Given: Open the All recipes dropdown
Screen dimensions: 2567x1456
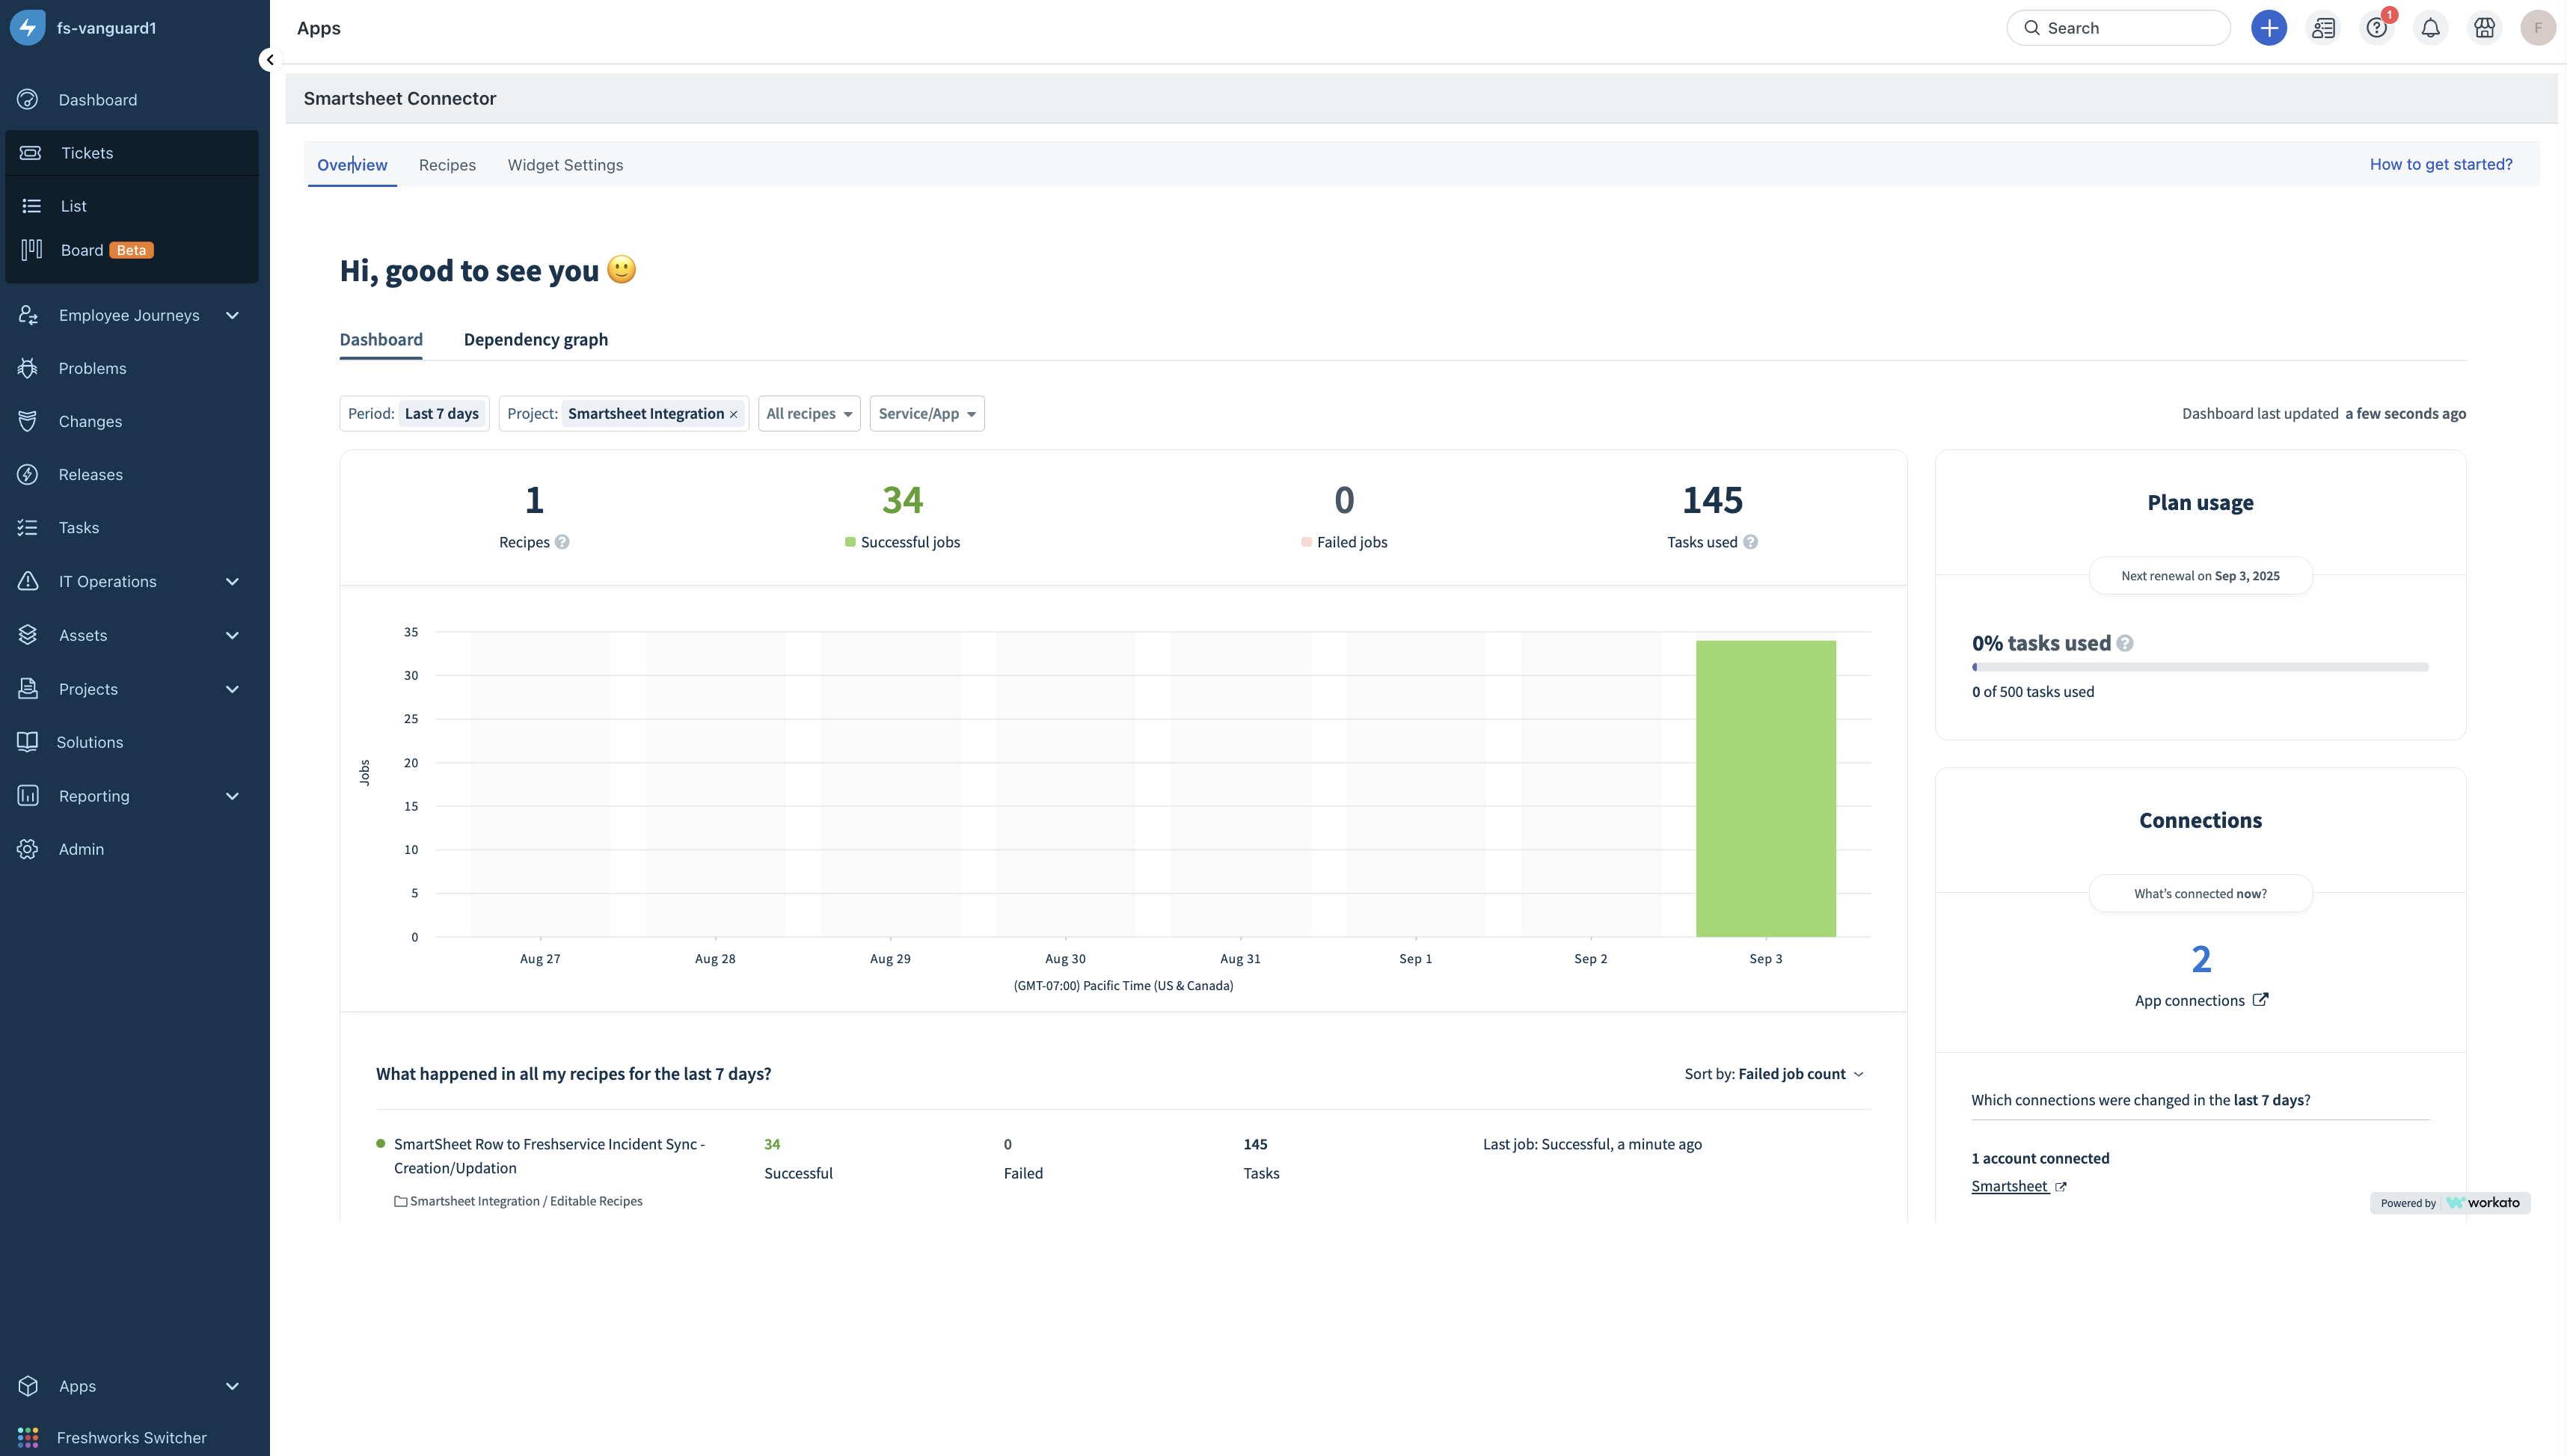Looking at the screenshot, I should coord(808,413).
